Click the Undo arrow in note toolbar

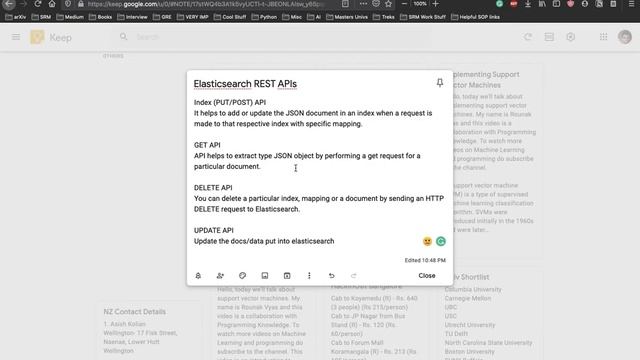[x=331, y=276]
